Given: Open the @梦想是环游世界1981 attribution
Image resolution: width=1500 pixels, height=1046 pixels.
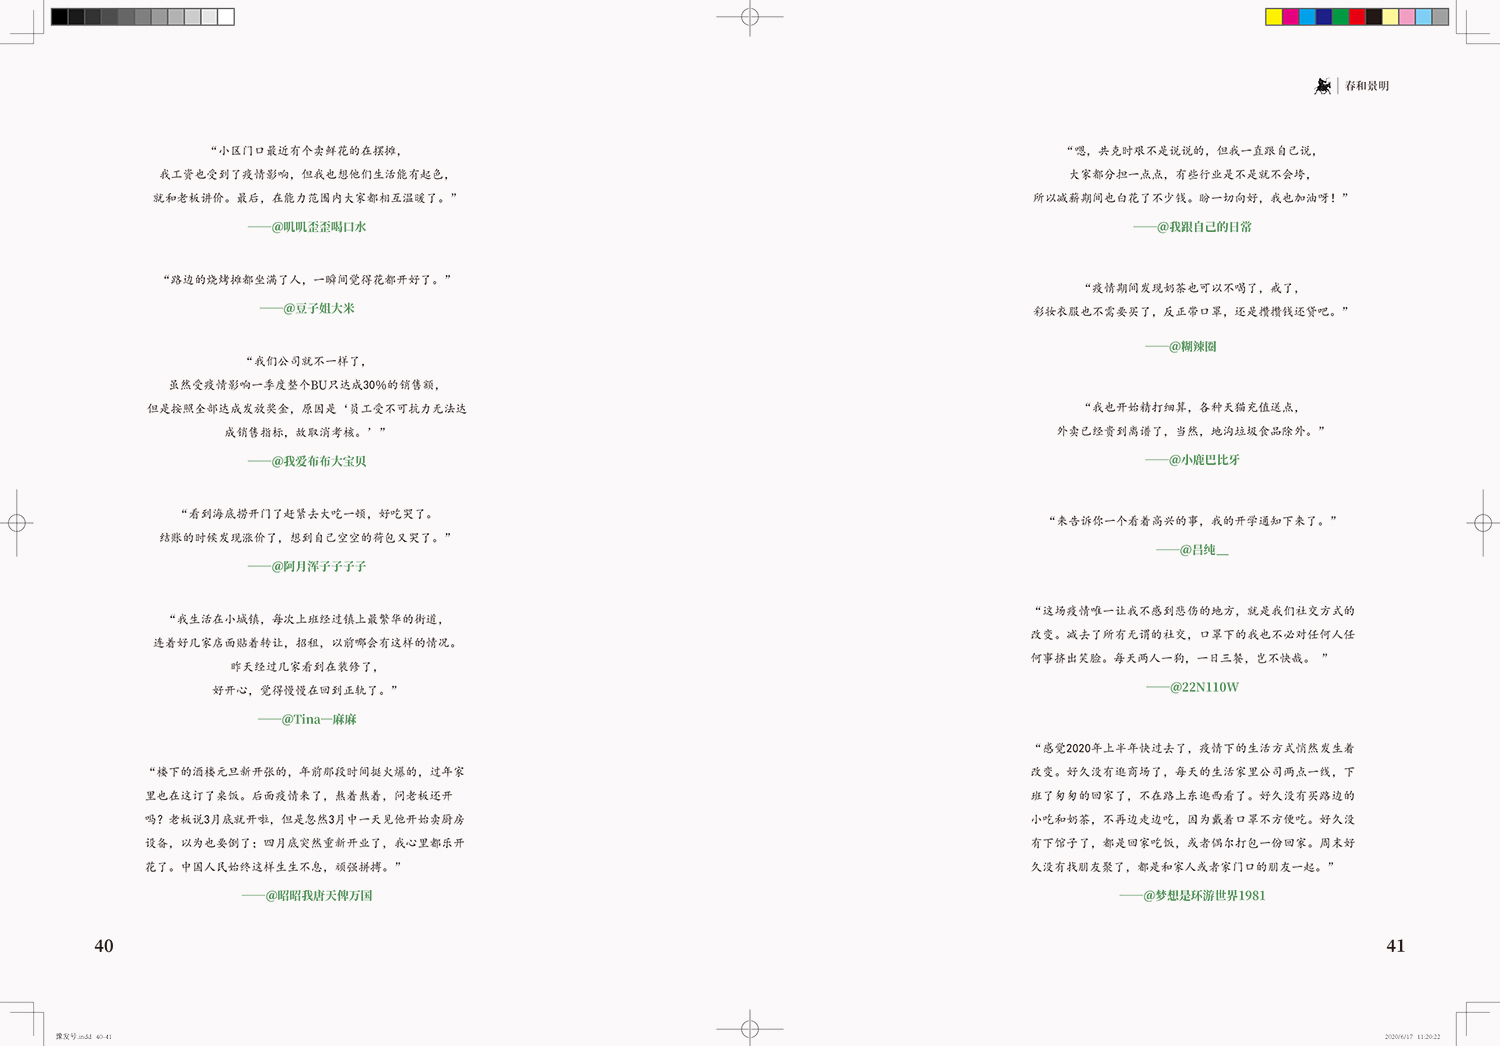Looking at the screenshot, I should click(1204, 895).
